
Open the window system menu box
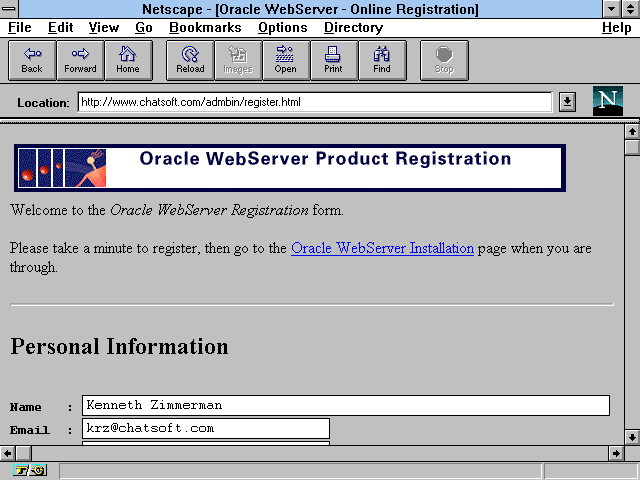[x=10, y=9]
